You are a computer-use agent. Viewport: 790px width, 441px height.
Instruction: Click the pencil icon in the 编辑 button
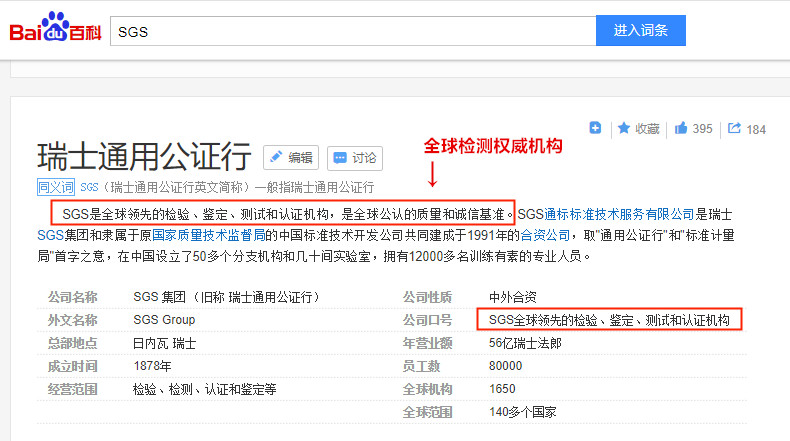click(x=276, y=157)
